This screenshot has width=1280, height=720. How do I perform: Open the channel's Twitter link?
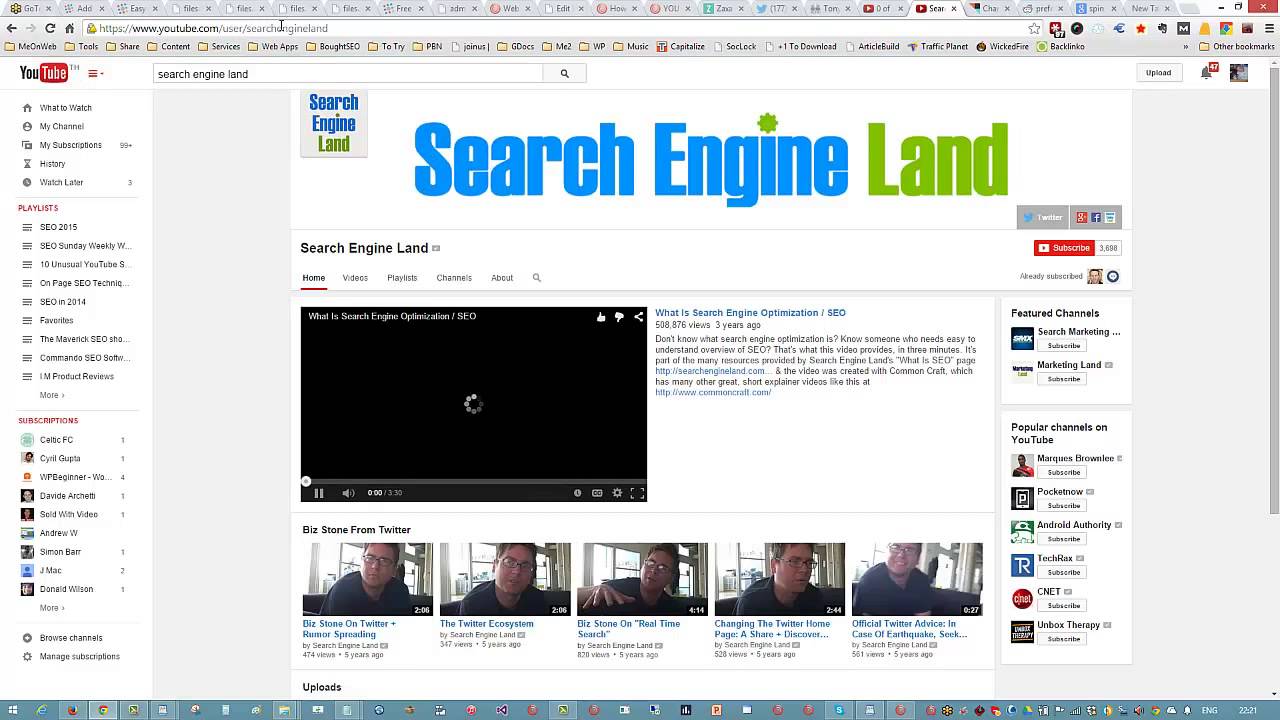click(x=1042, y=217)
